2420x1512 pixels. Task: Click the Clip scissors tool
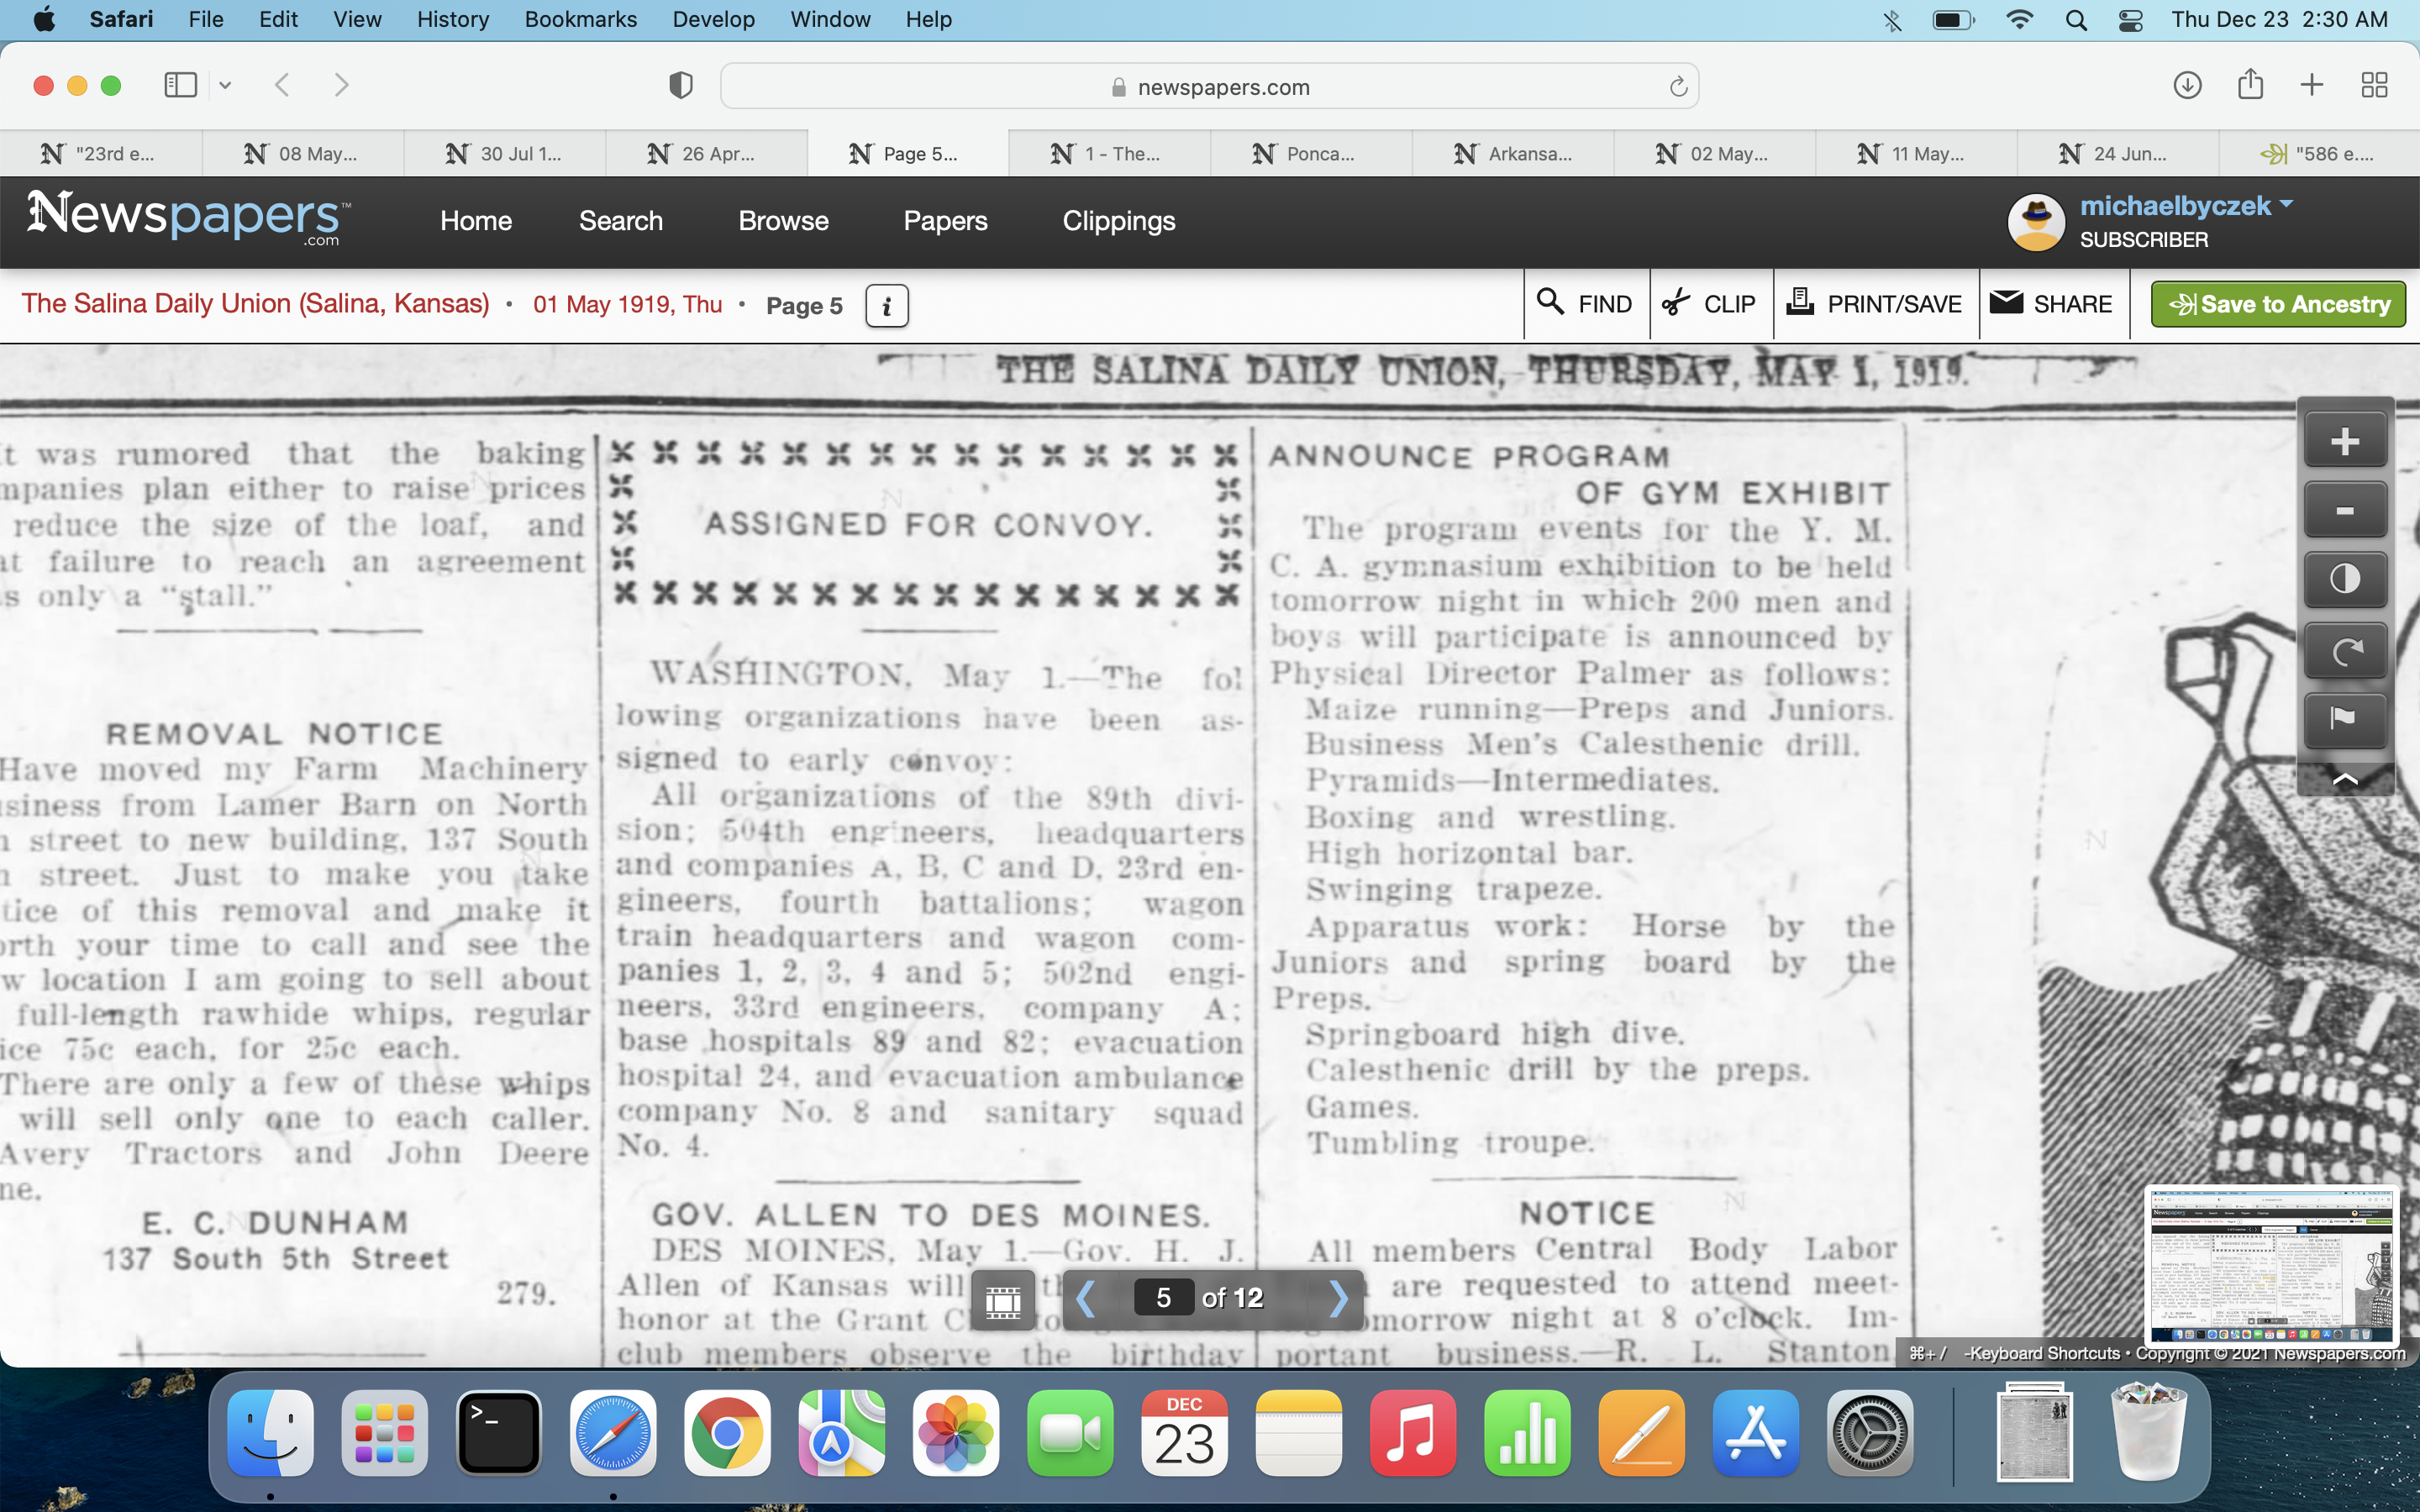pos(1710,304)
